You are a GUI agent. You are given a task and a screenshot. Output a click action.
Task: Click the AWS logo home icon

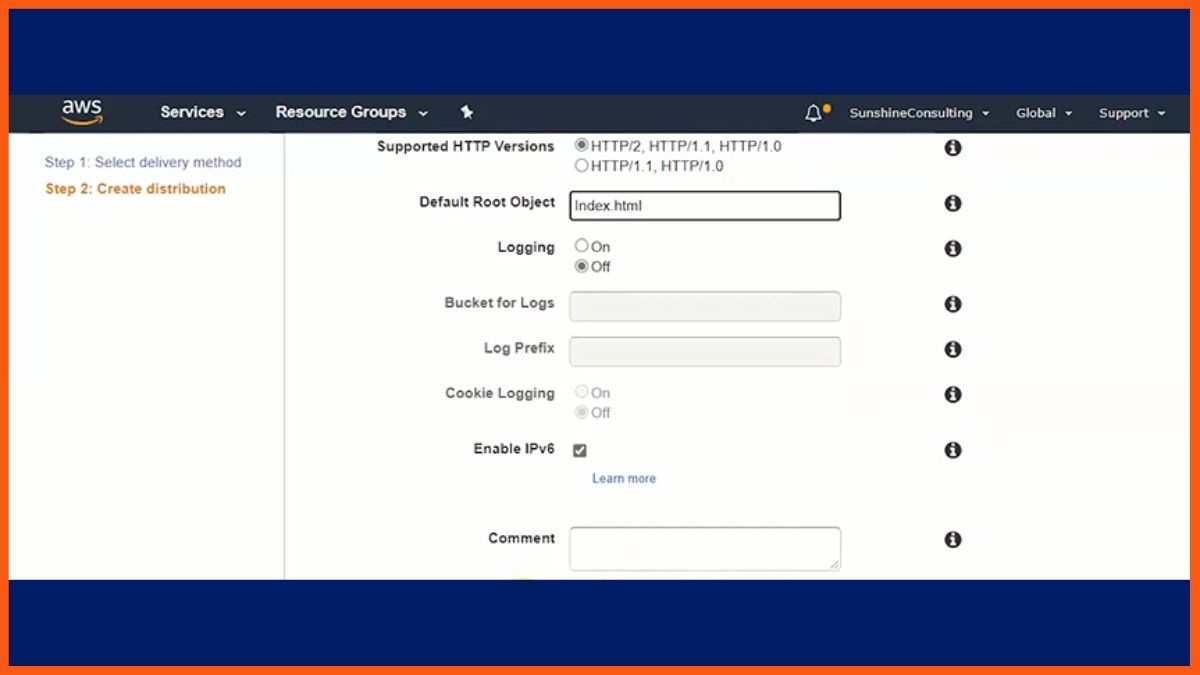(x=82, y=112)
